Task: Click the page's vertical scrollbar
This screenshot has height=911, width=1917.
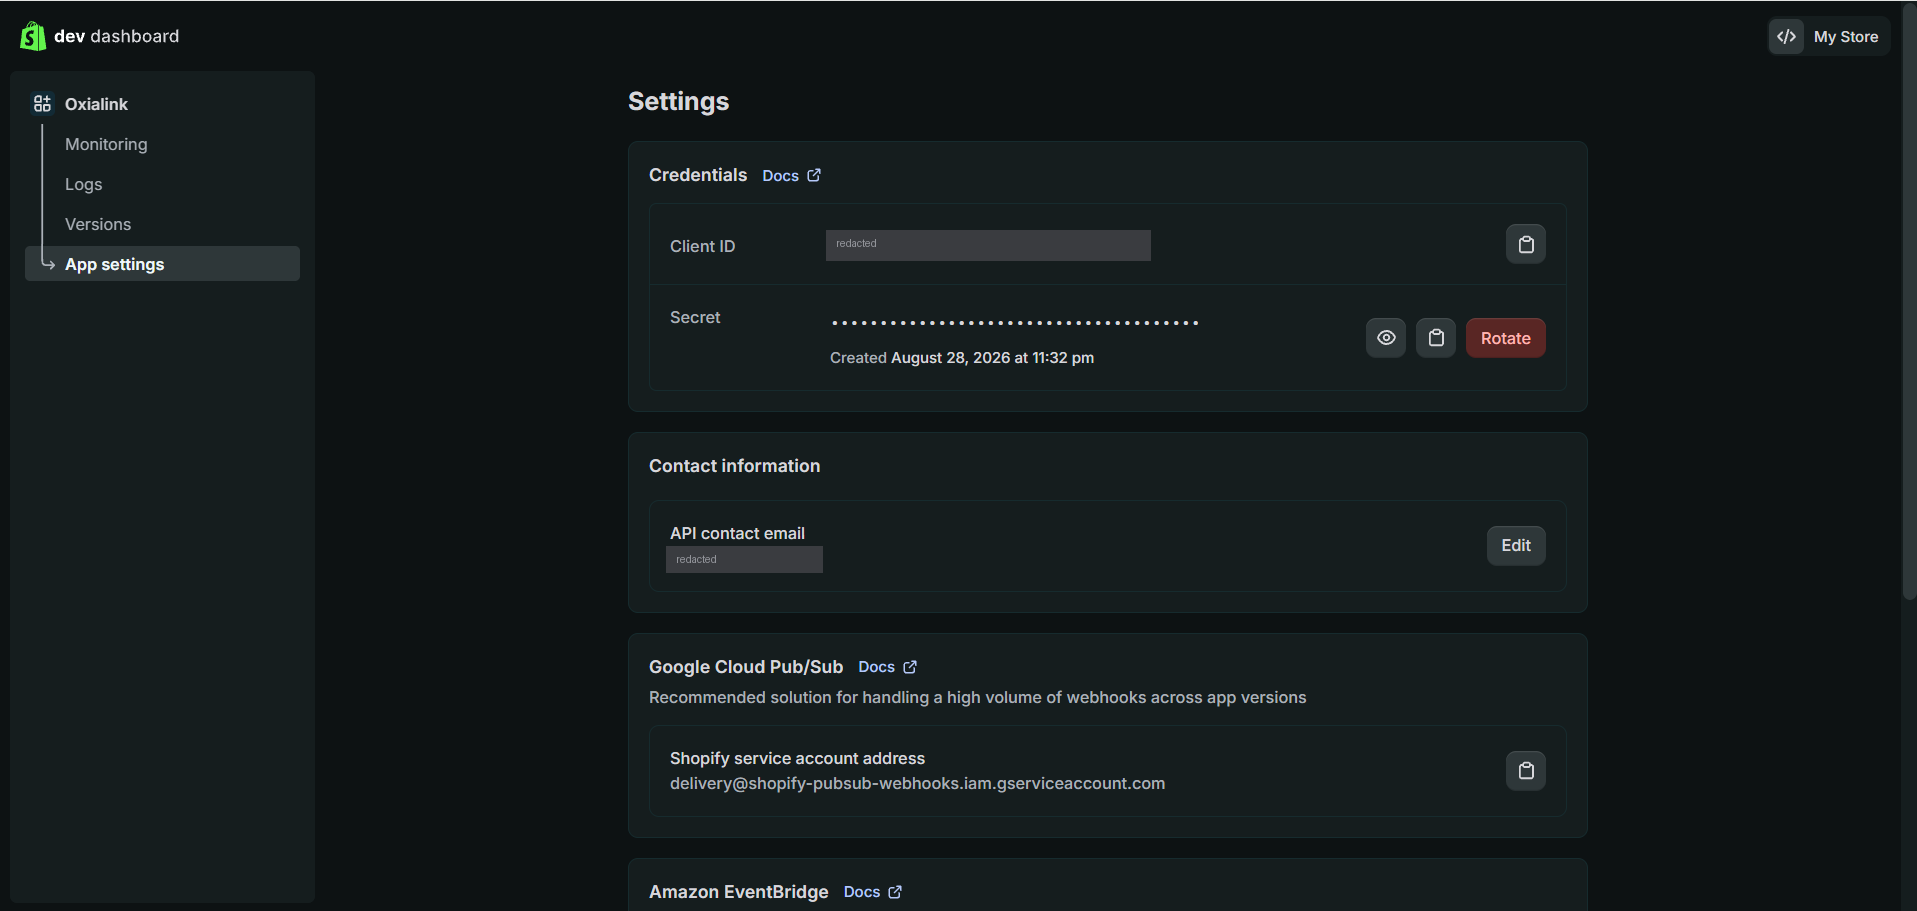Action: 1909,300
